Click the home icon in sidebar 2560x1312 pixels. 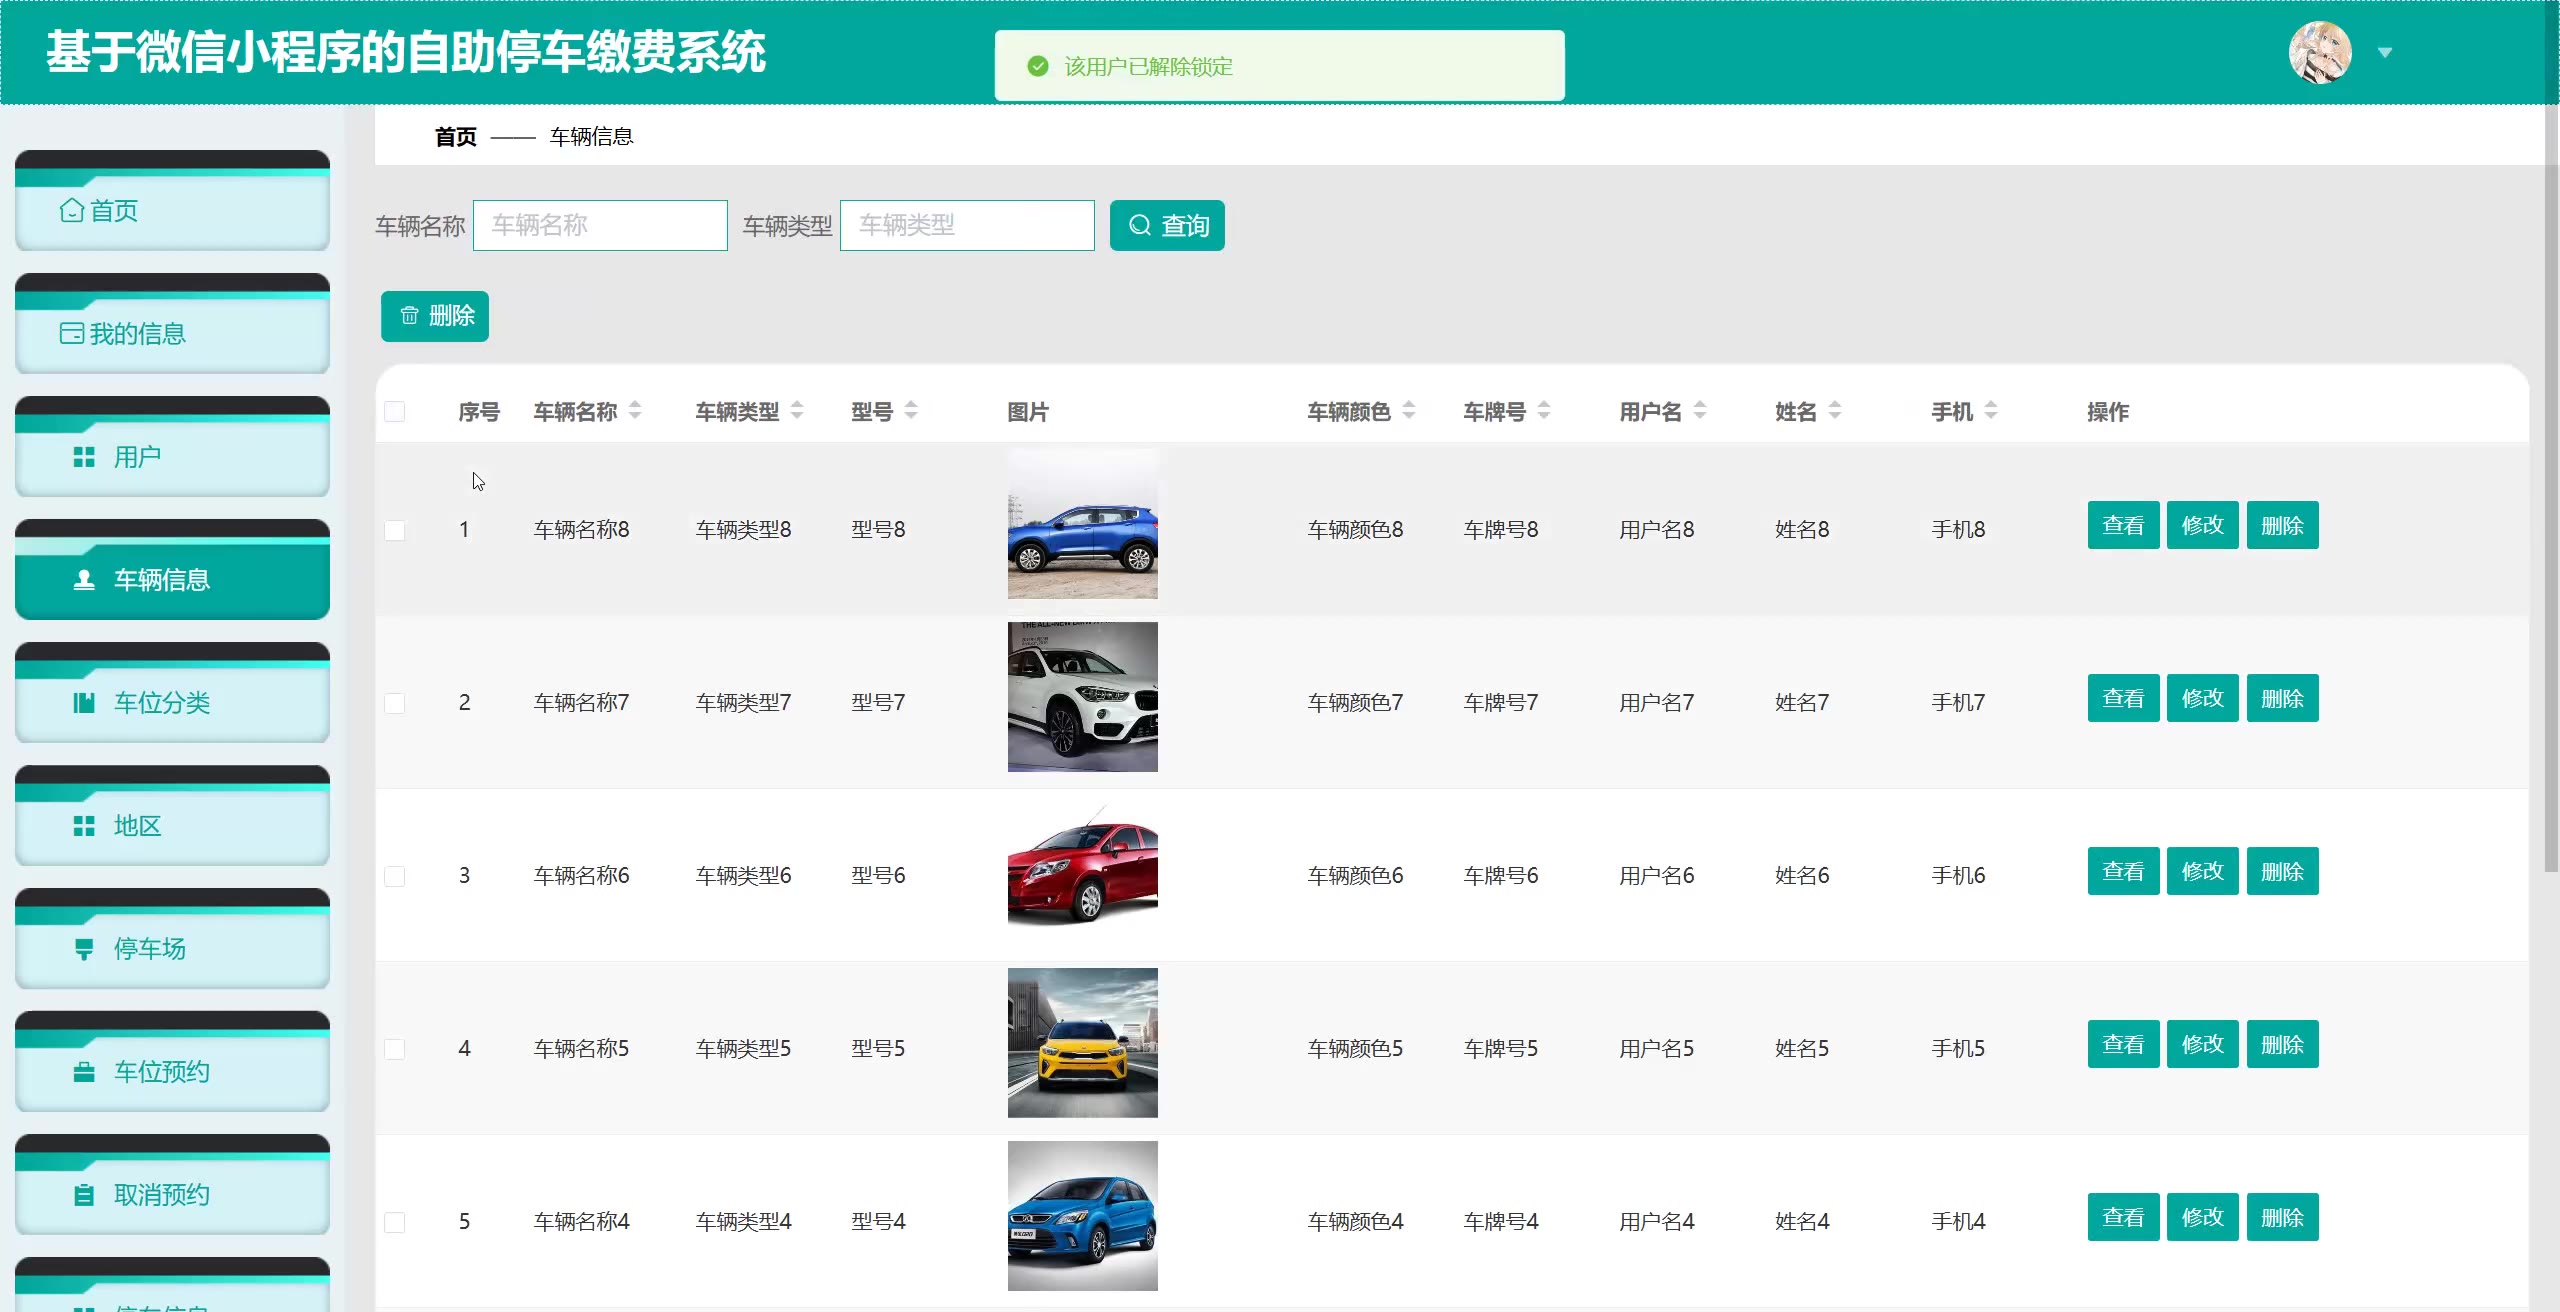click(x=71, y=210)
